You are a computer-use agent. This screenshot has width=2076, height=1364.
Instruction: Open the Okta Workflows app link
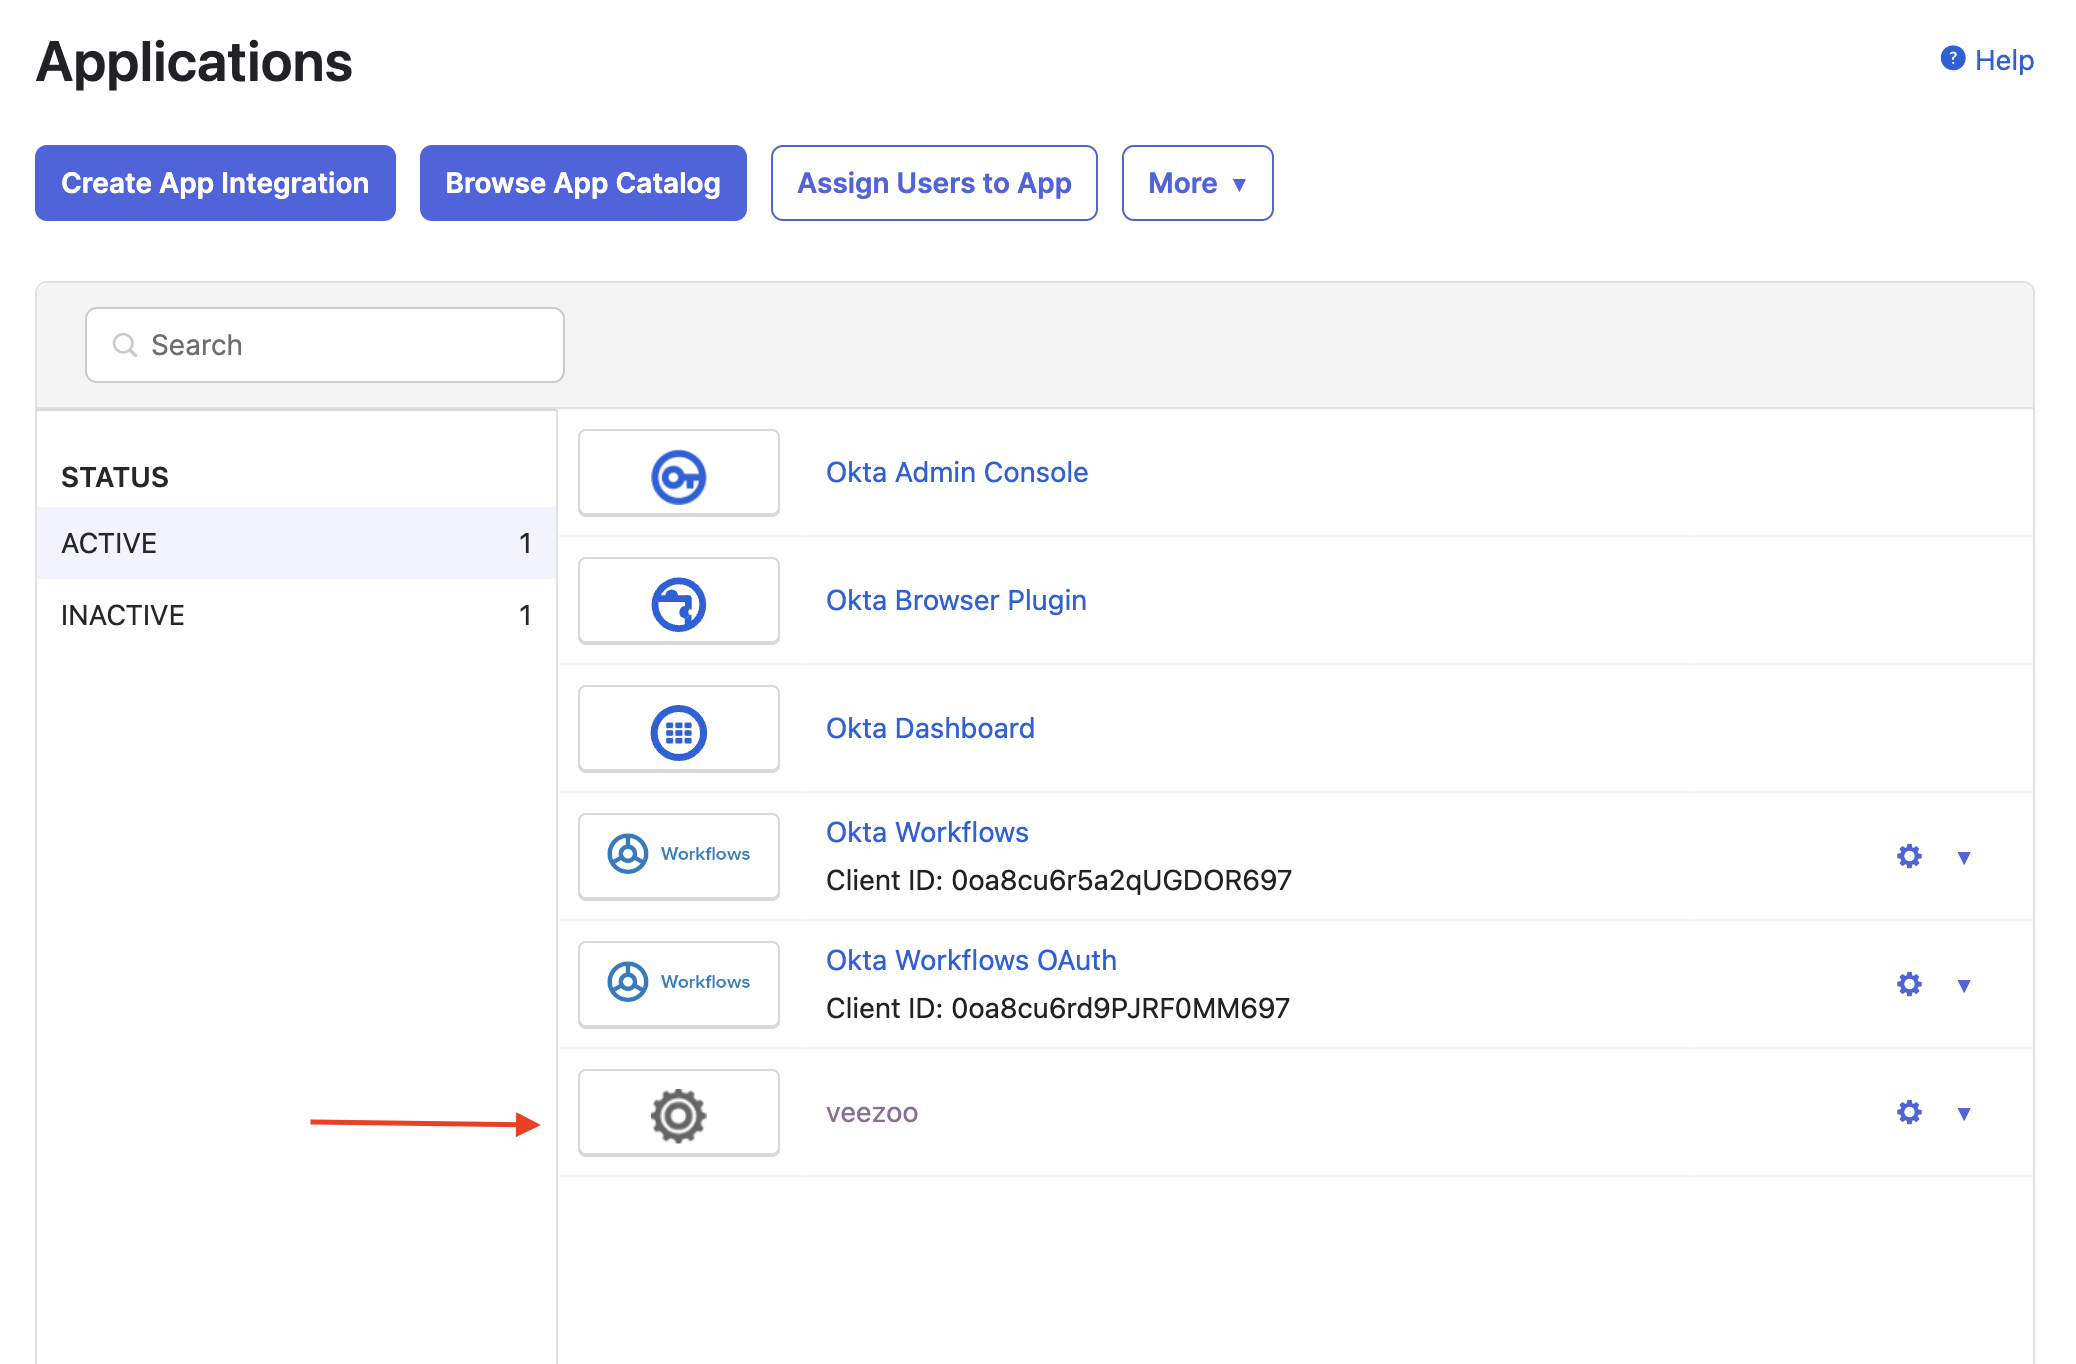(x=927, y=832)
